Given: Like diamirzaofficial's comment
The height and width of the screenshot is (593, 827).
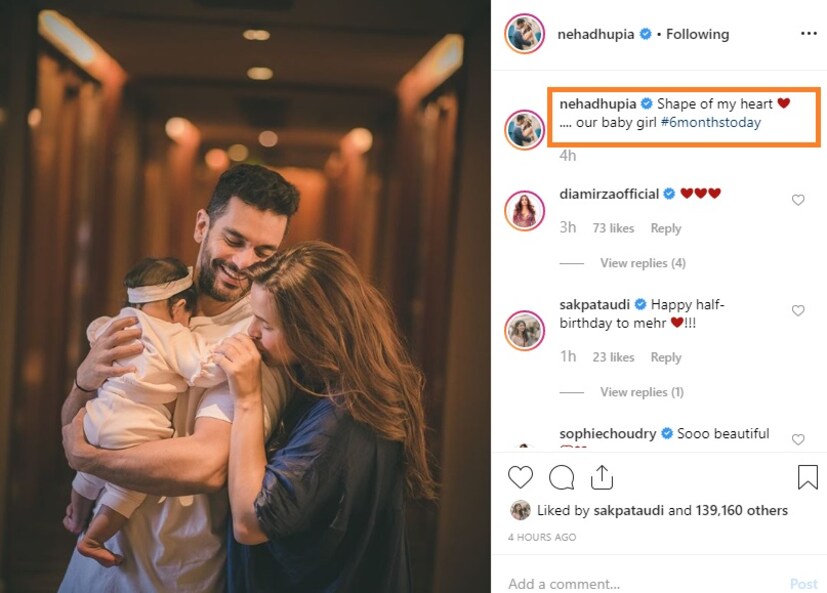Looking at the screenshot, I should [798, 200].
